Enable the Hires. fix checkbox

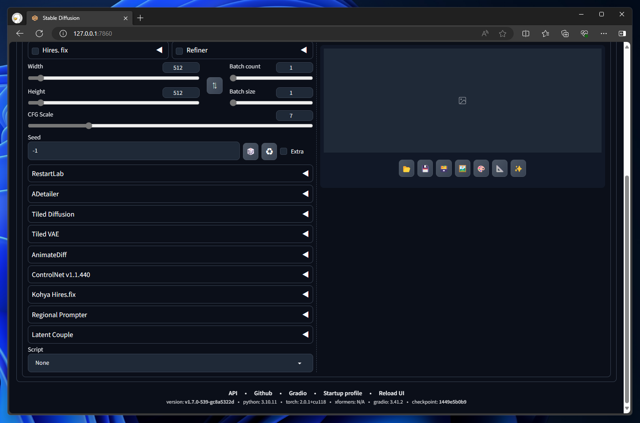tap(35, 51)
